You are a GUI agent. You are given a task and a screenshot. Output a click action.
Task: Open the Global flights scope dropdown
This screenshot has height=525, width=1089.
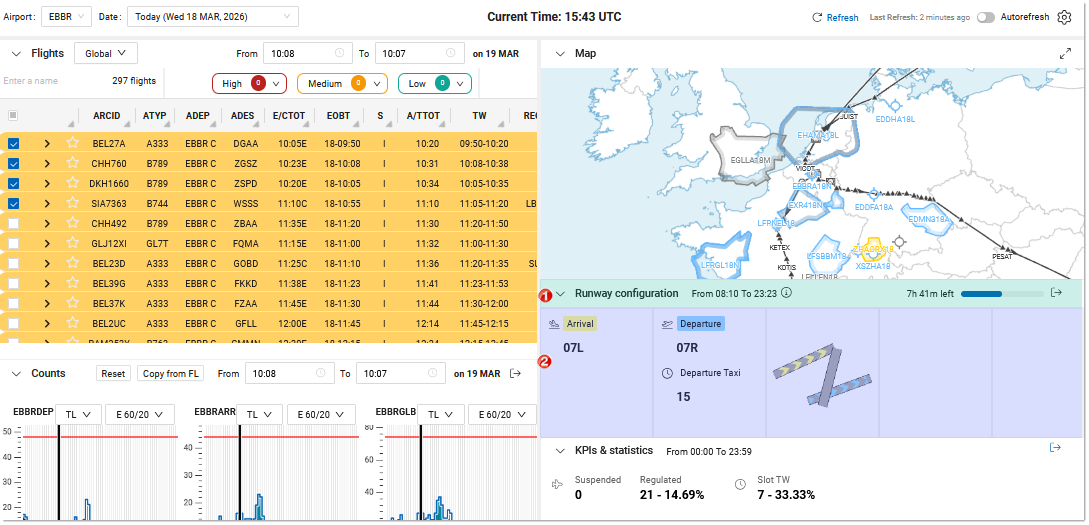point(106,53)
